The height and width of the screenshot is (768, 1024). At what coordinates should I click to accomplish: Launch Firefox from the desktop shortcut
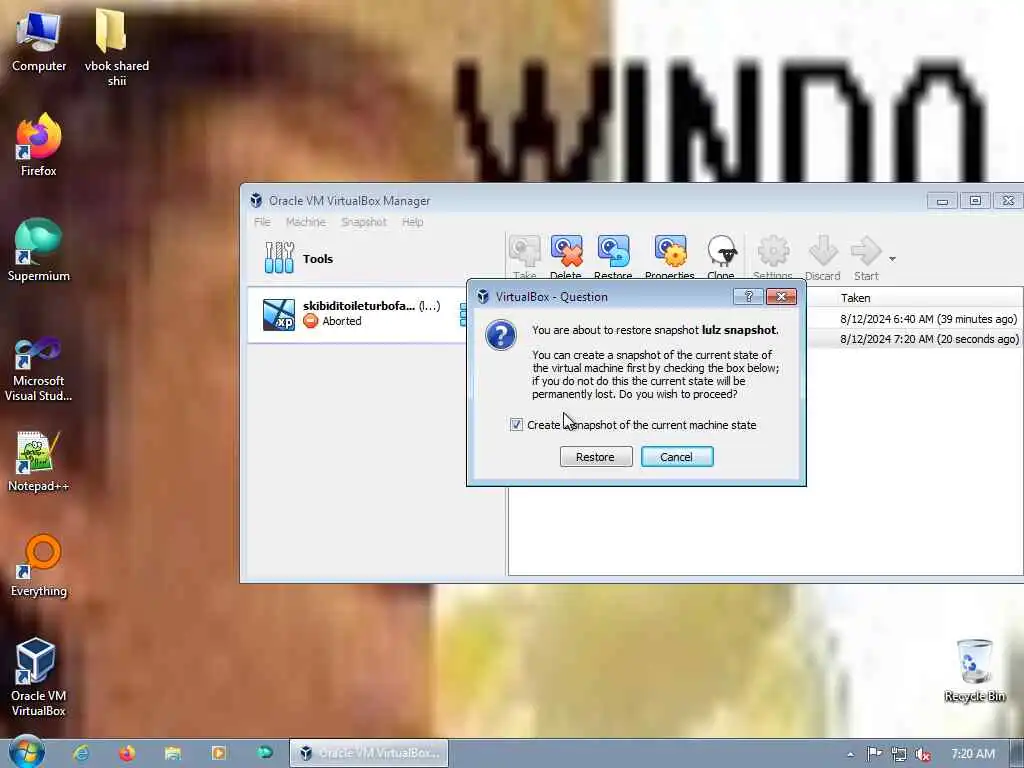[39, 144]
